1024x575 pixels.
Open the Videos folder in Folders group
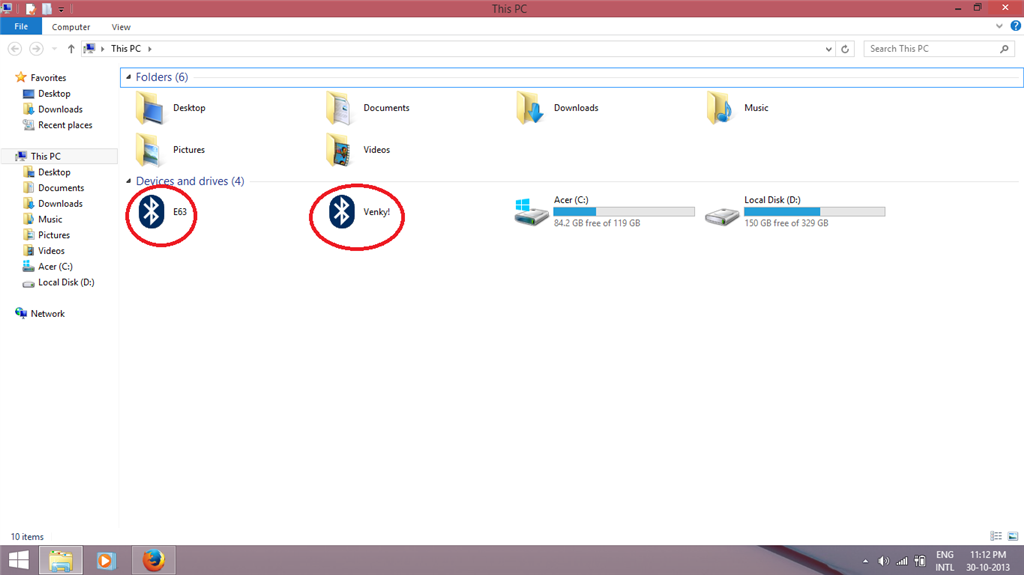tap(358, 150)
